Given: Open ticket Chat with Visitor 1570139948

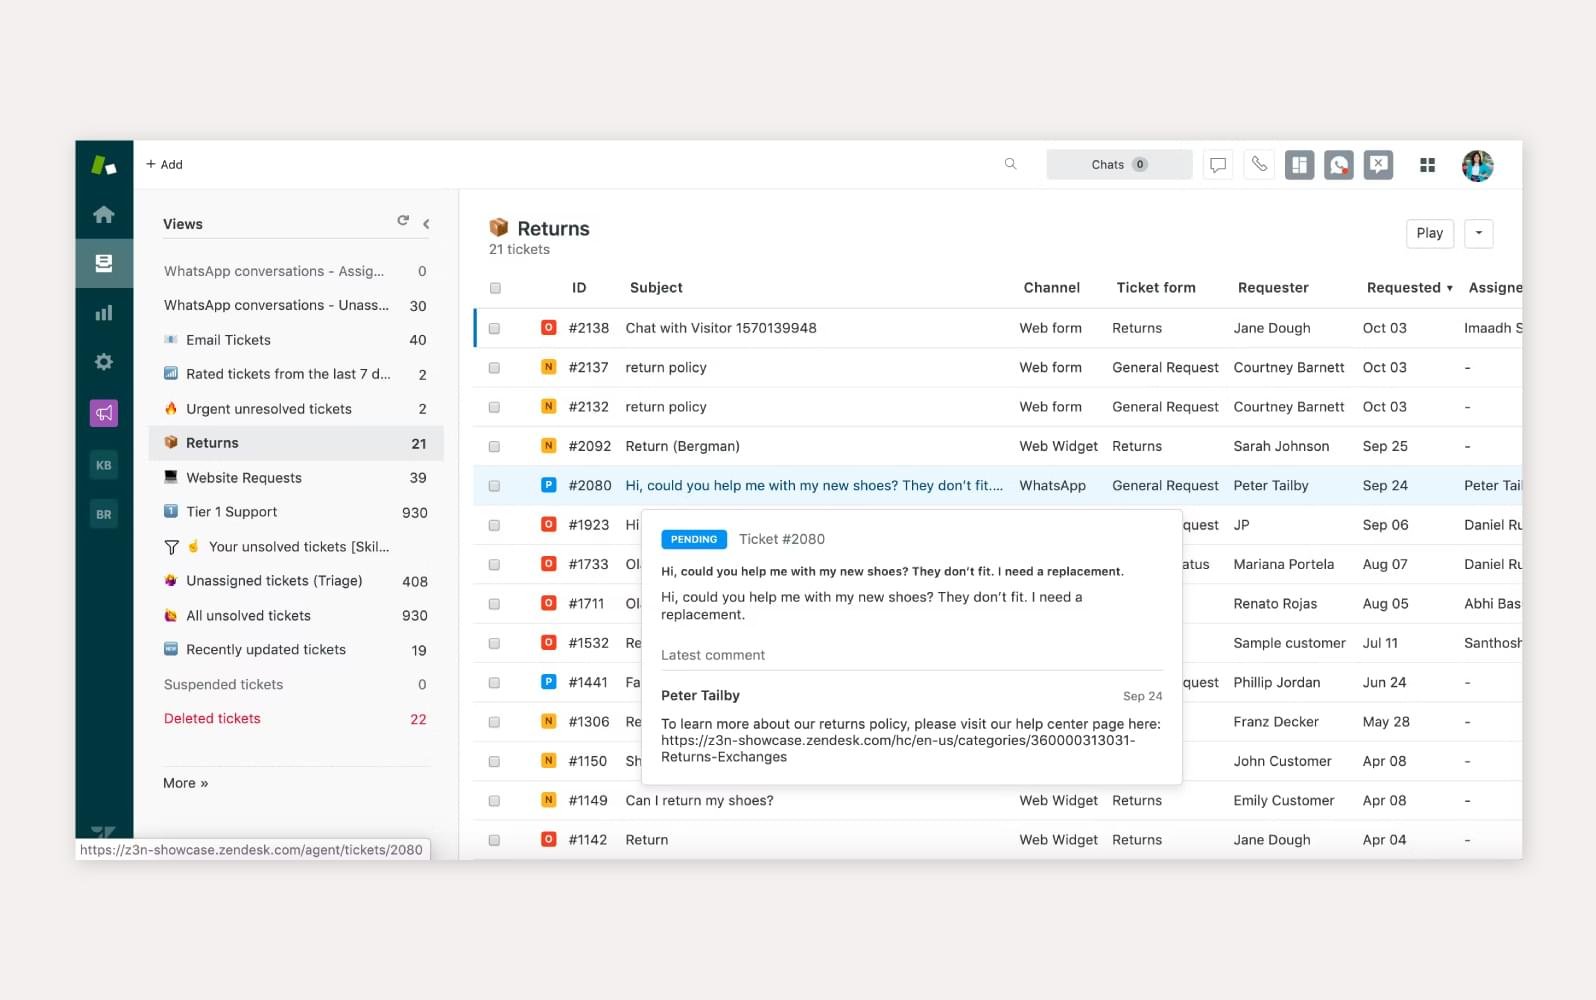Looking at the screenshot, I should click(x=721, y=328).
